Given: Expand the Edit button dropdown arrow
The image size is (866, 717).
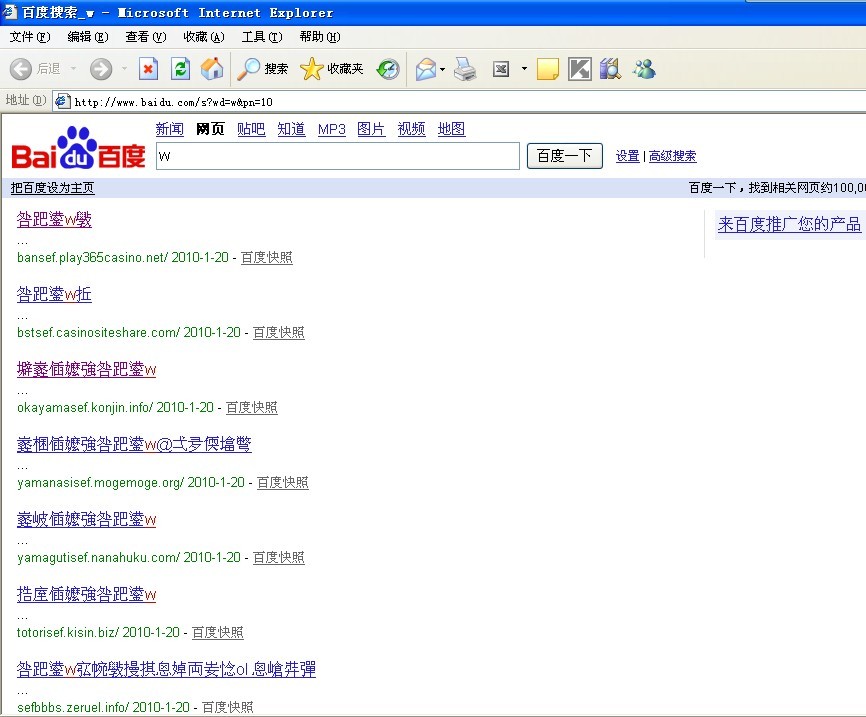Looking at the screenshot, I should (524, 69).
